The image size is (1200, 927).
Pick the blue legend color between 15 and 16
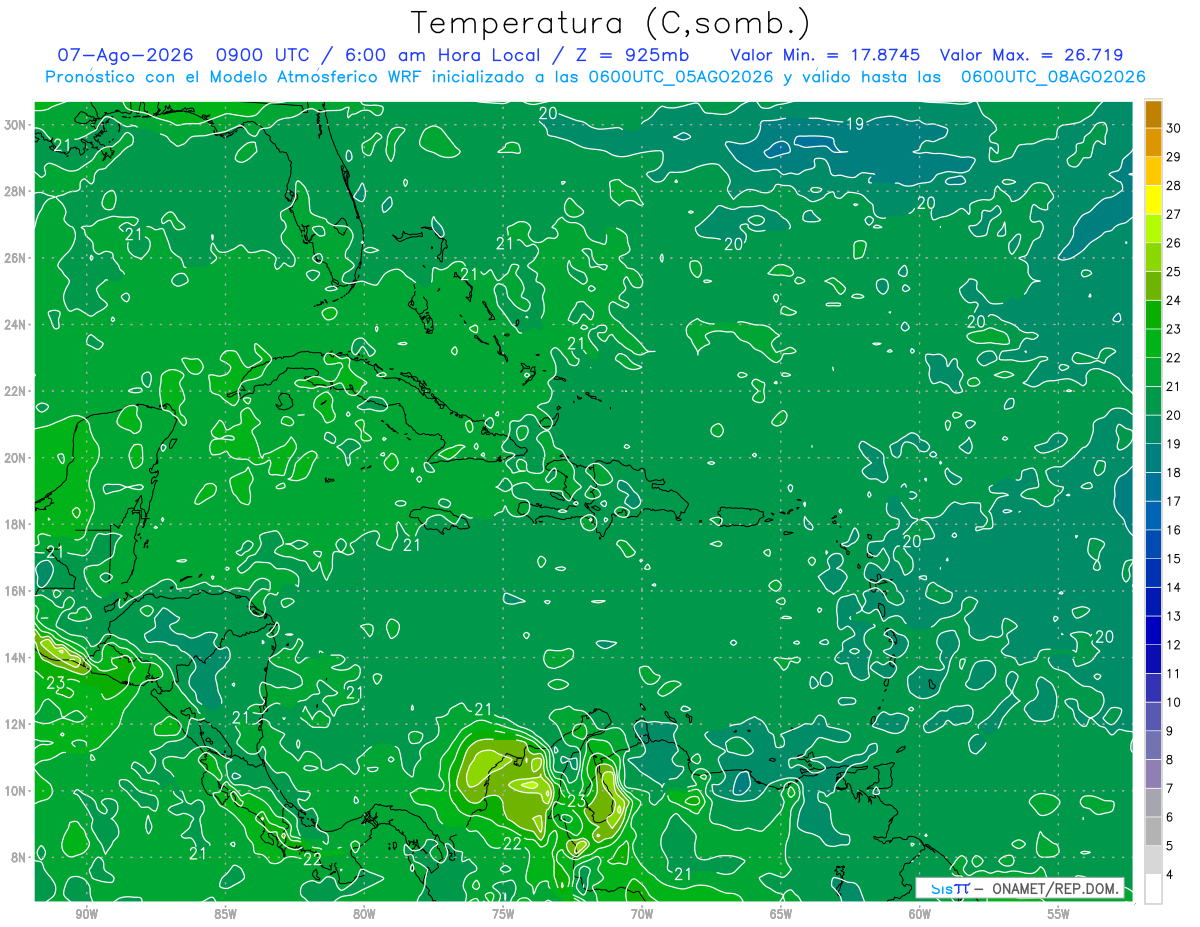(1153, 544)
